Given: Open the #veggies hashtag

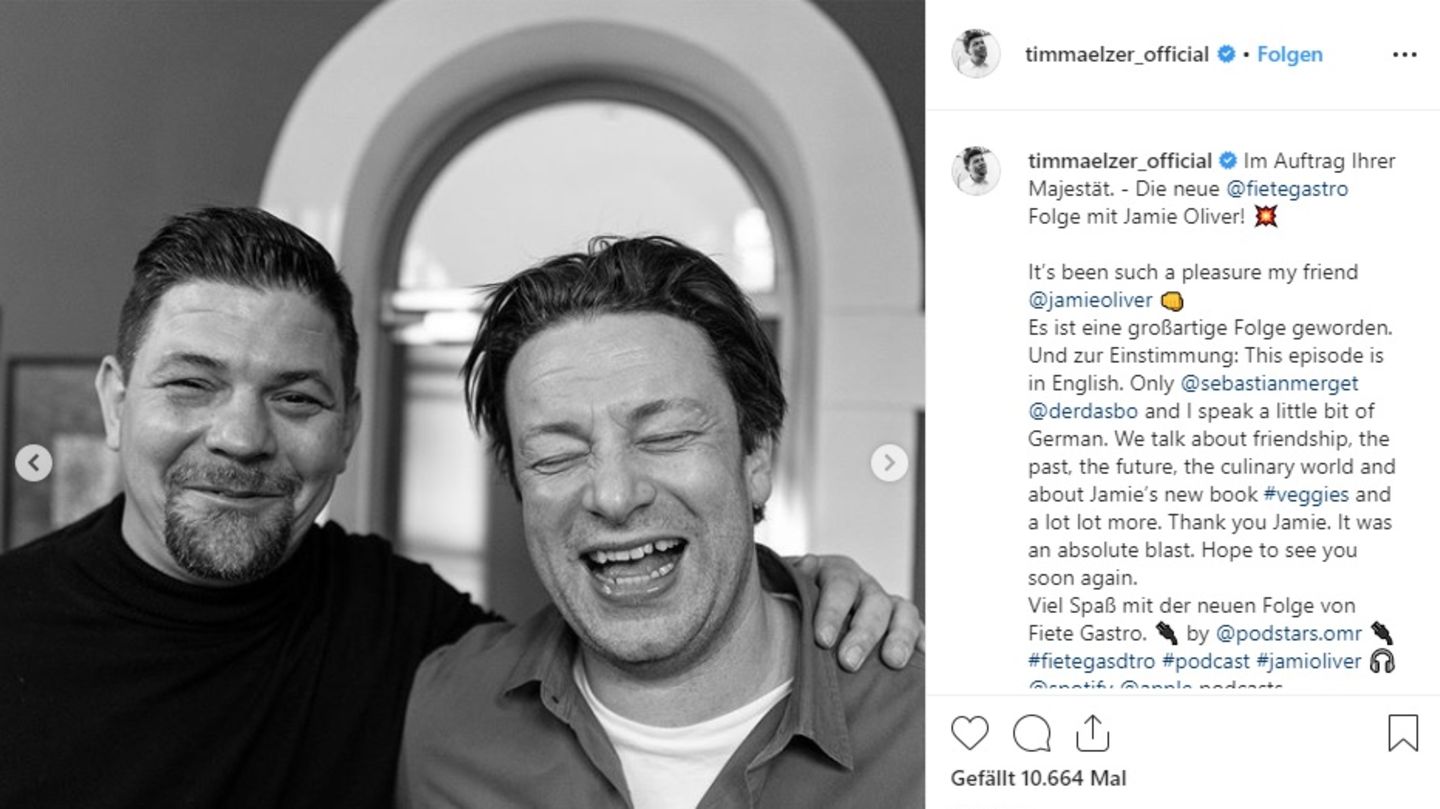Looking at the screenshot, I should [1306, 494].
